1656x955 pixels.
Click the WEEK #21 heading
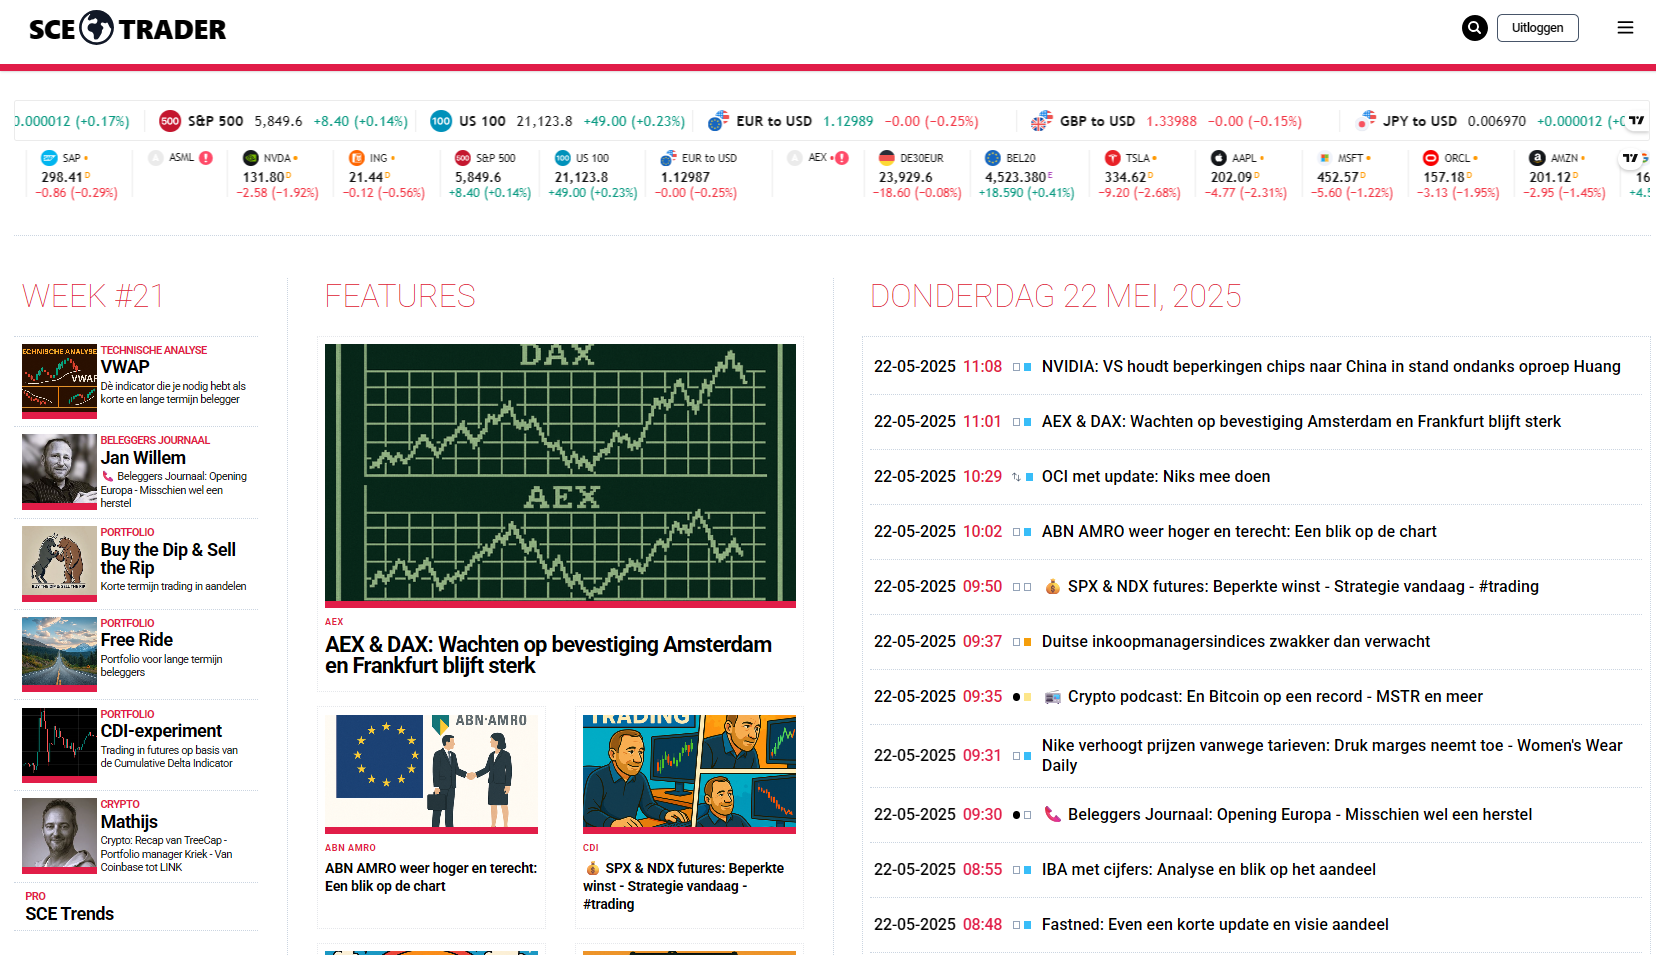click(93, 296)
